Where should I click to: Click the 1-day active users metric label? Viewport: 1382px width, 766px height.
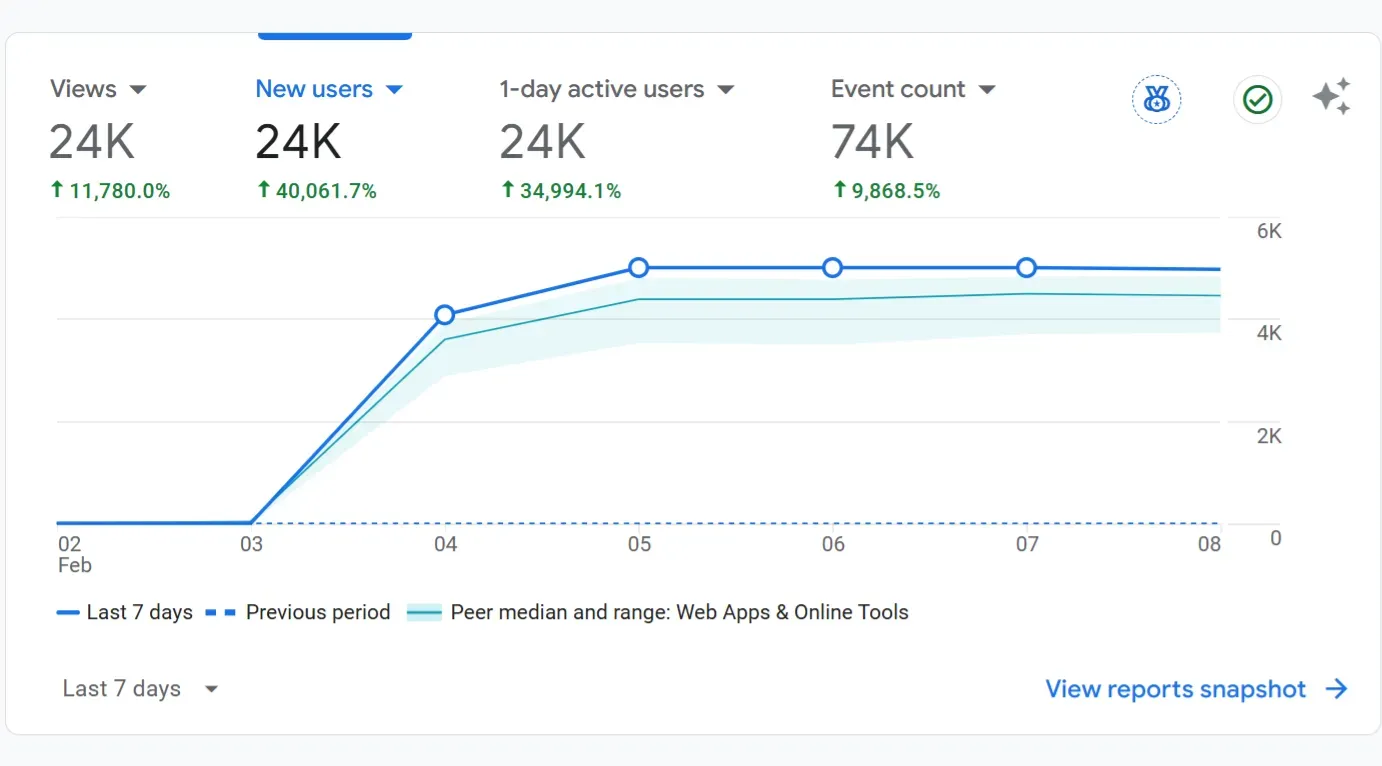601,89
